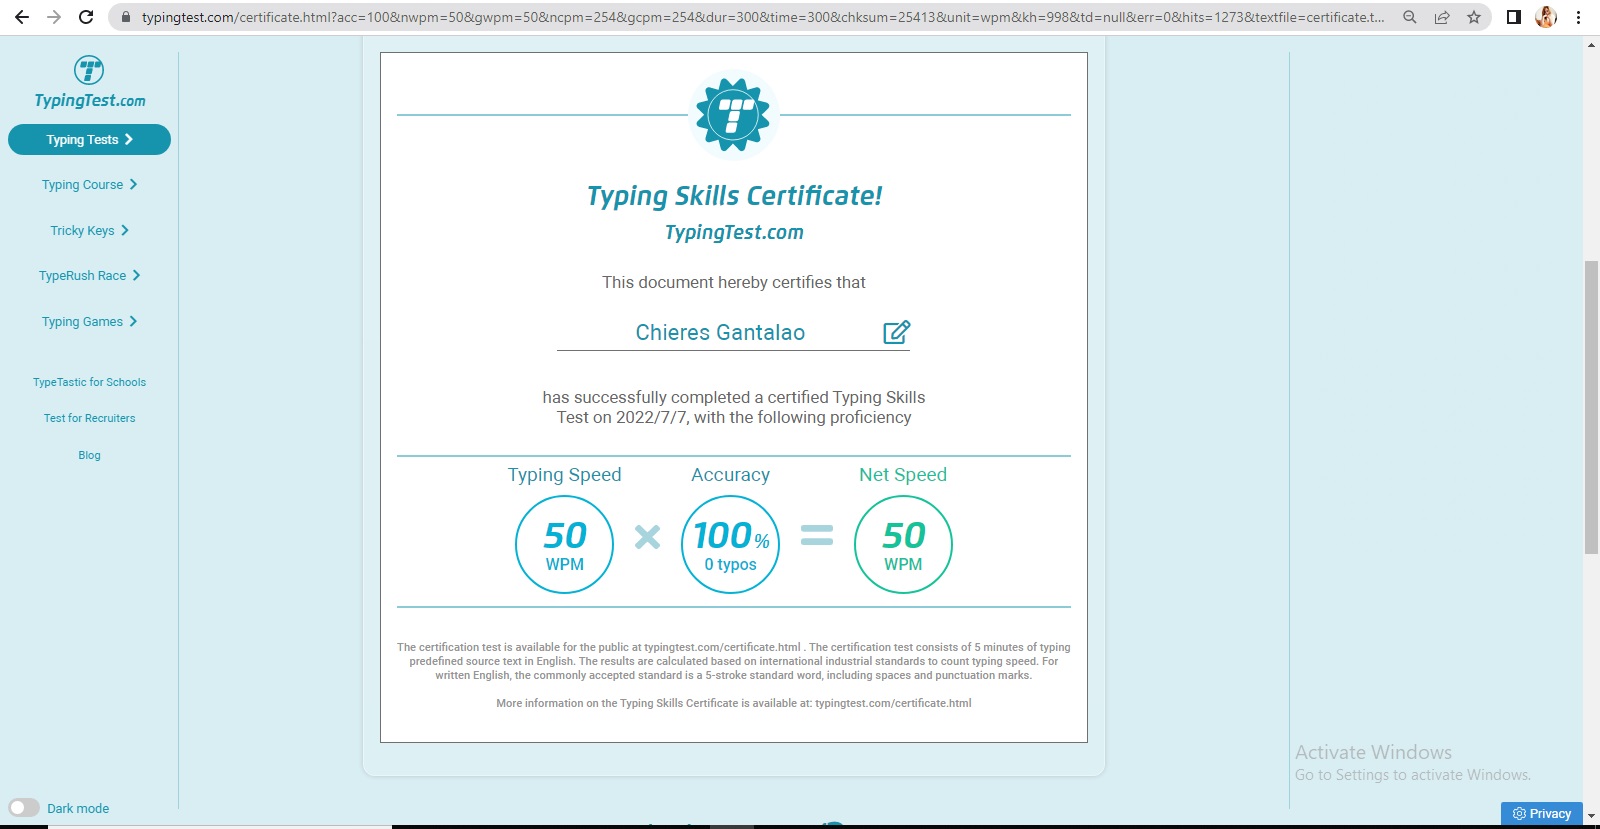Image resolution: width=1600 pixels, height=829 pixels.
Task: Click the Dark mode label
Action: coord(78,808)
